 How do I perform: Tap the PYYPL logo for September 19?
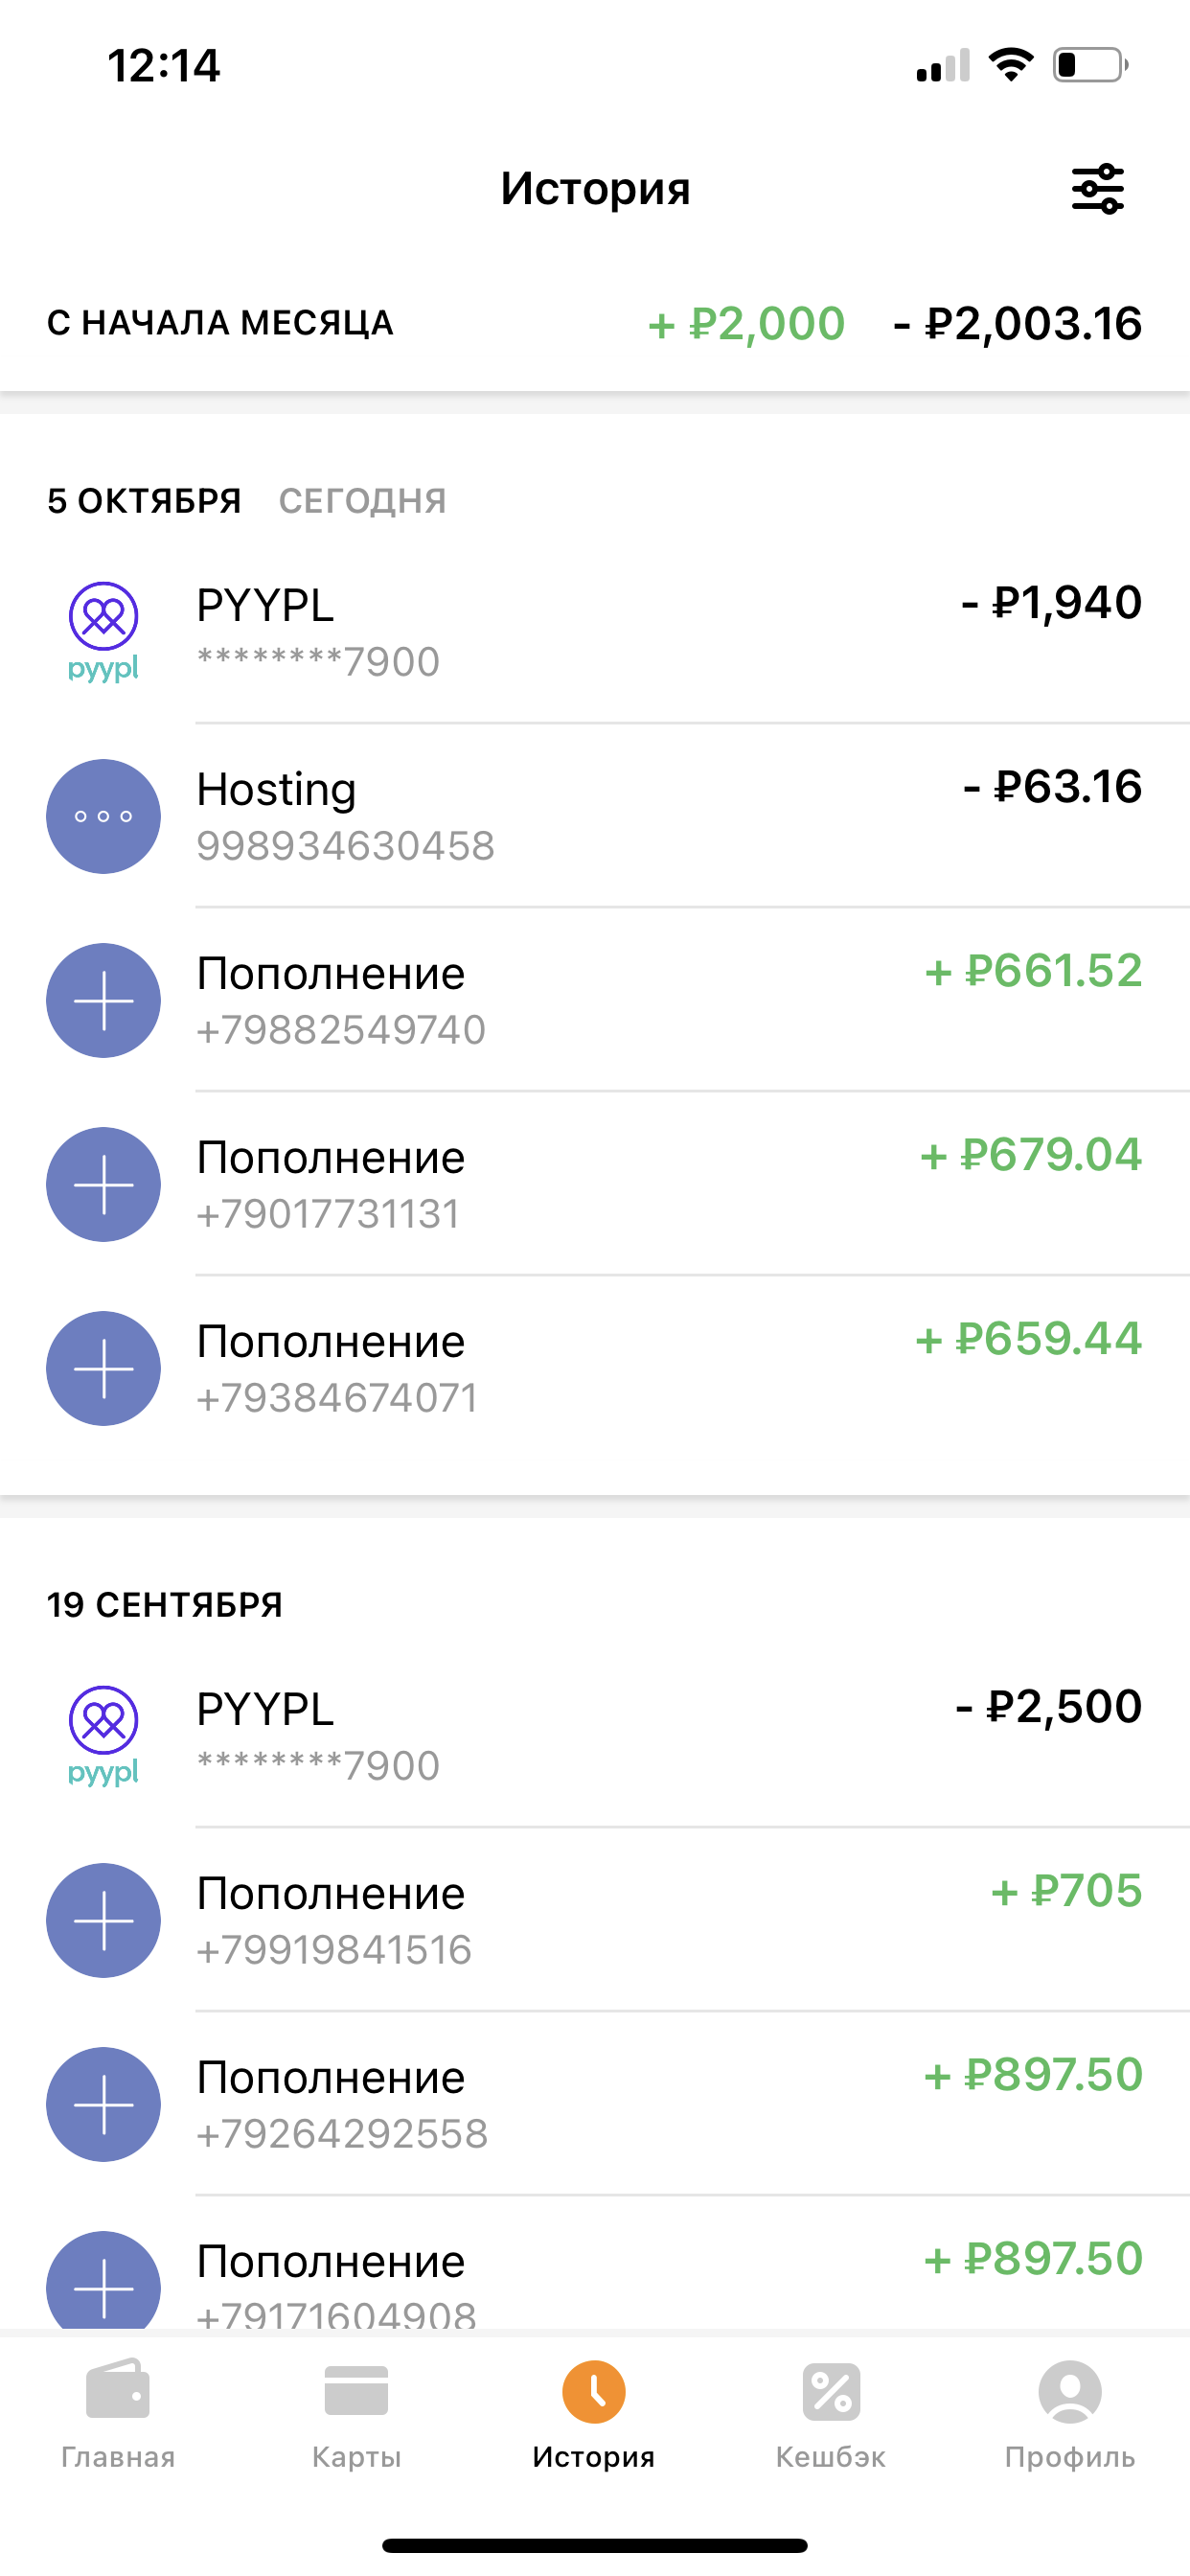103,1736
